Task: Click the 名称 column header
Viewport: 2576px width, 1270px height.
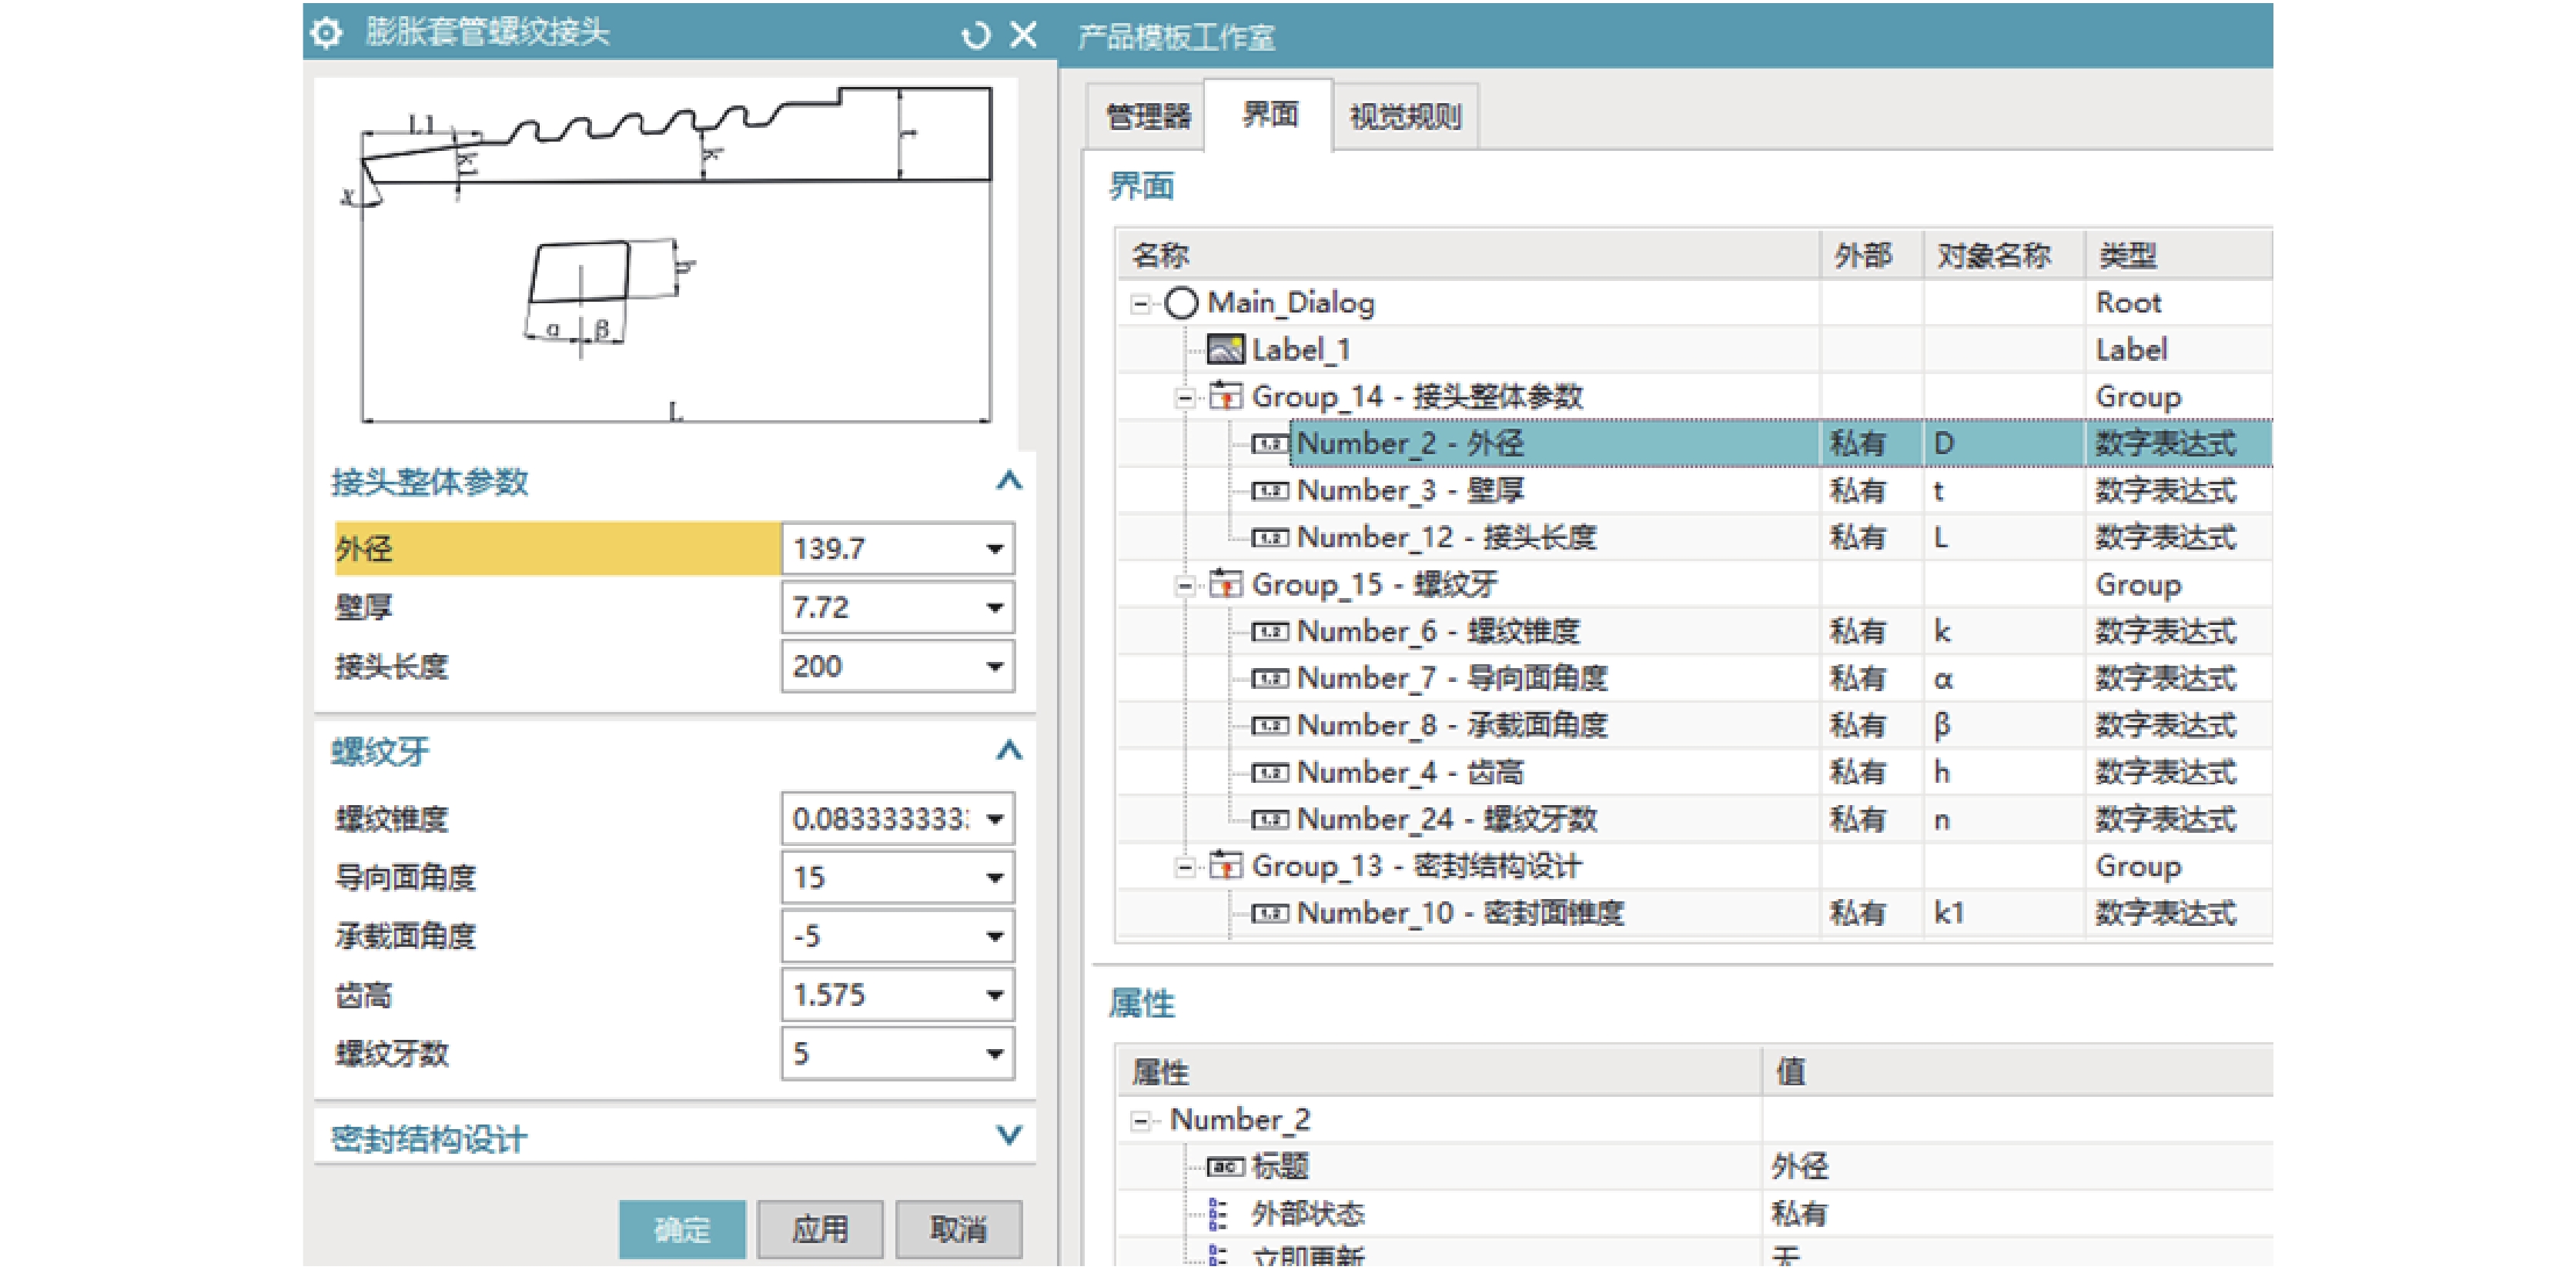Action: pos(1469,256)
